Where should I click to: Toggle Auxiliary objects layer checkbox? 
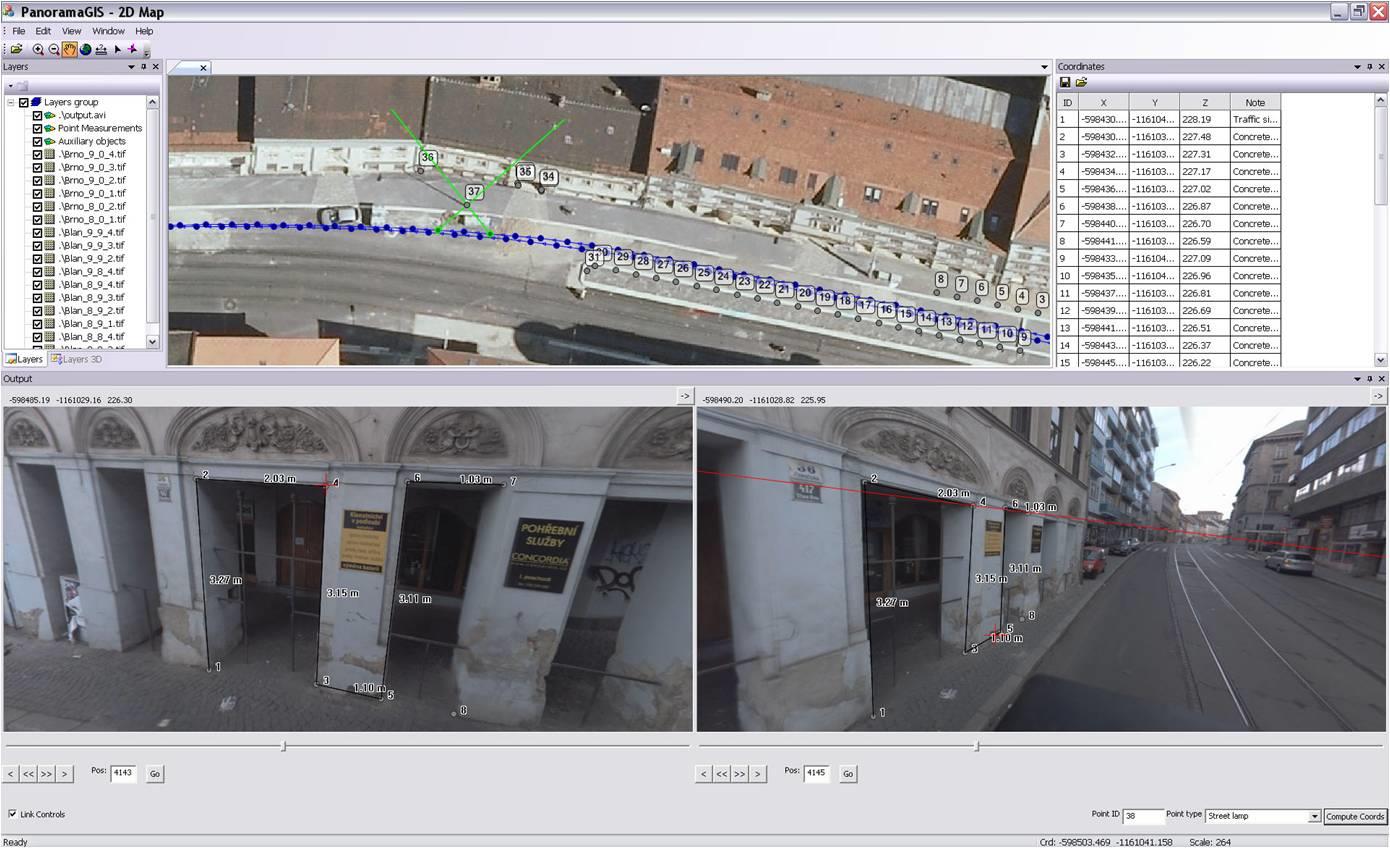(x=38, y=141)
